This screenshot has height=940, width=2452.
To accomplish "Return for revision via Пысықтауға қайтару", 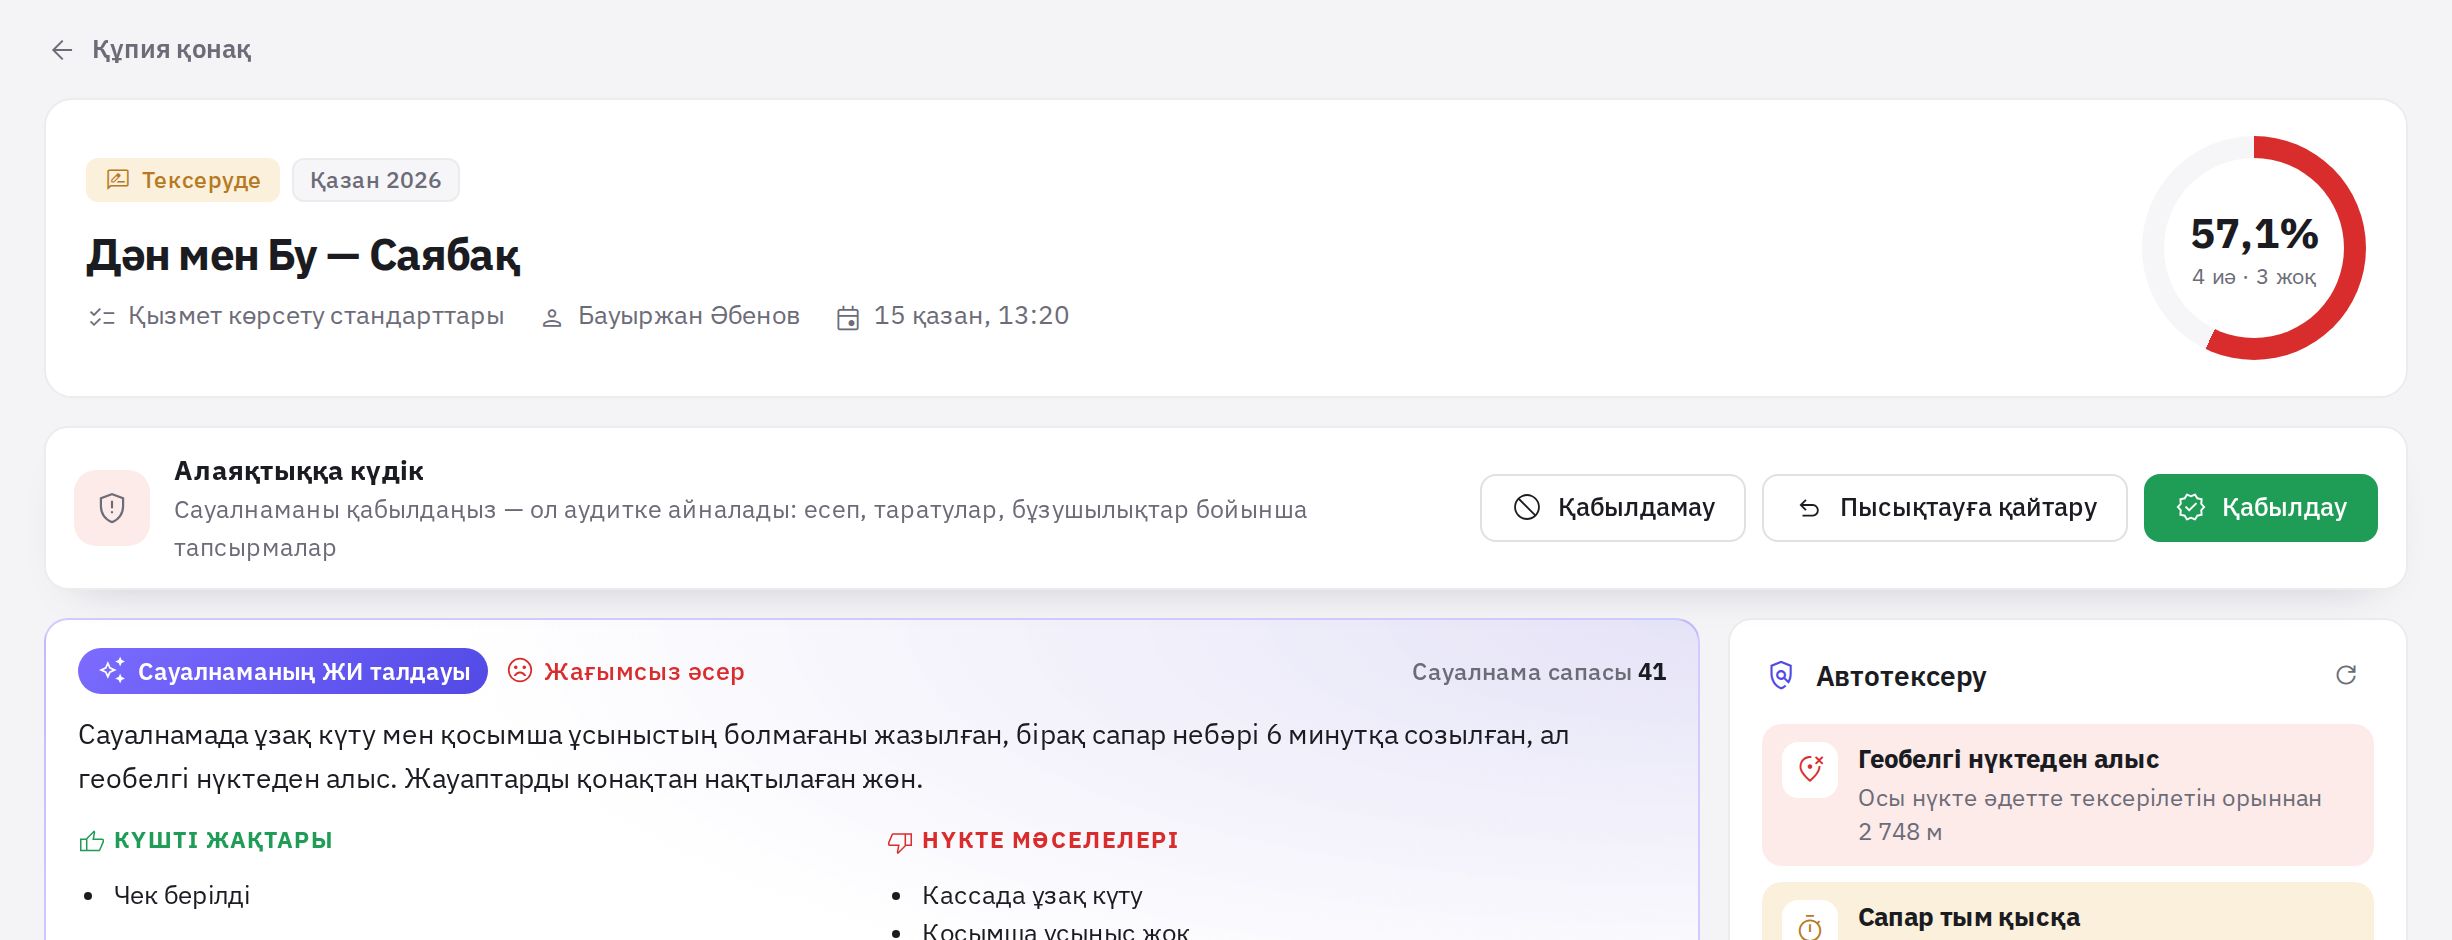I will pyautogui.click(x=1944, y=508).
